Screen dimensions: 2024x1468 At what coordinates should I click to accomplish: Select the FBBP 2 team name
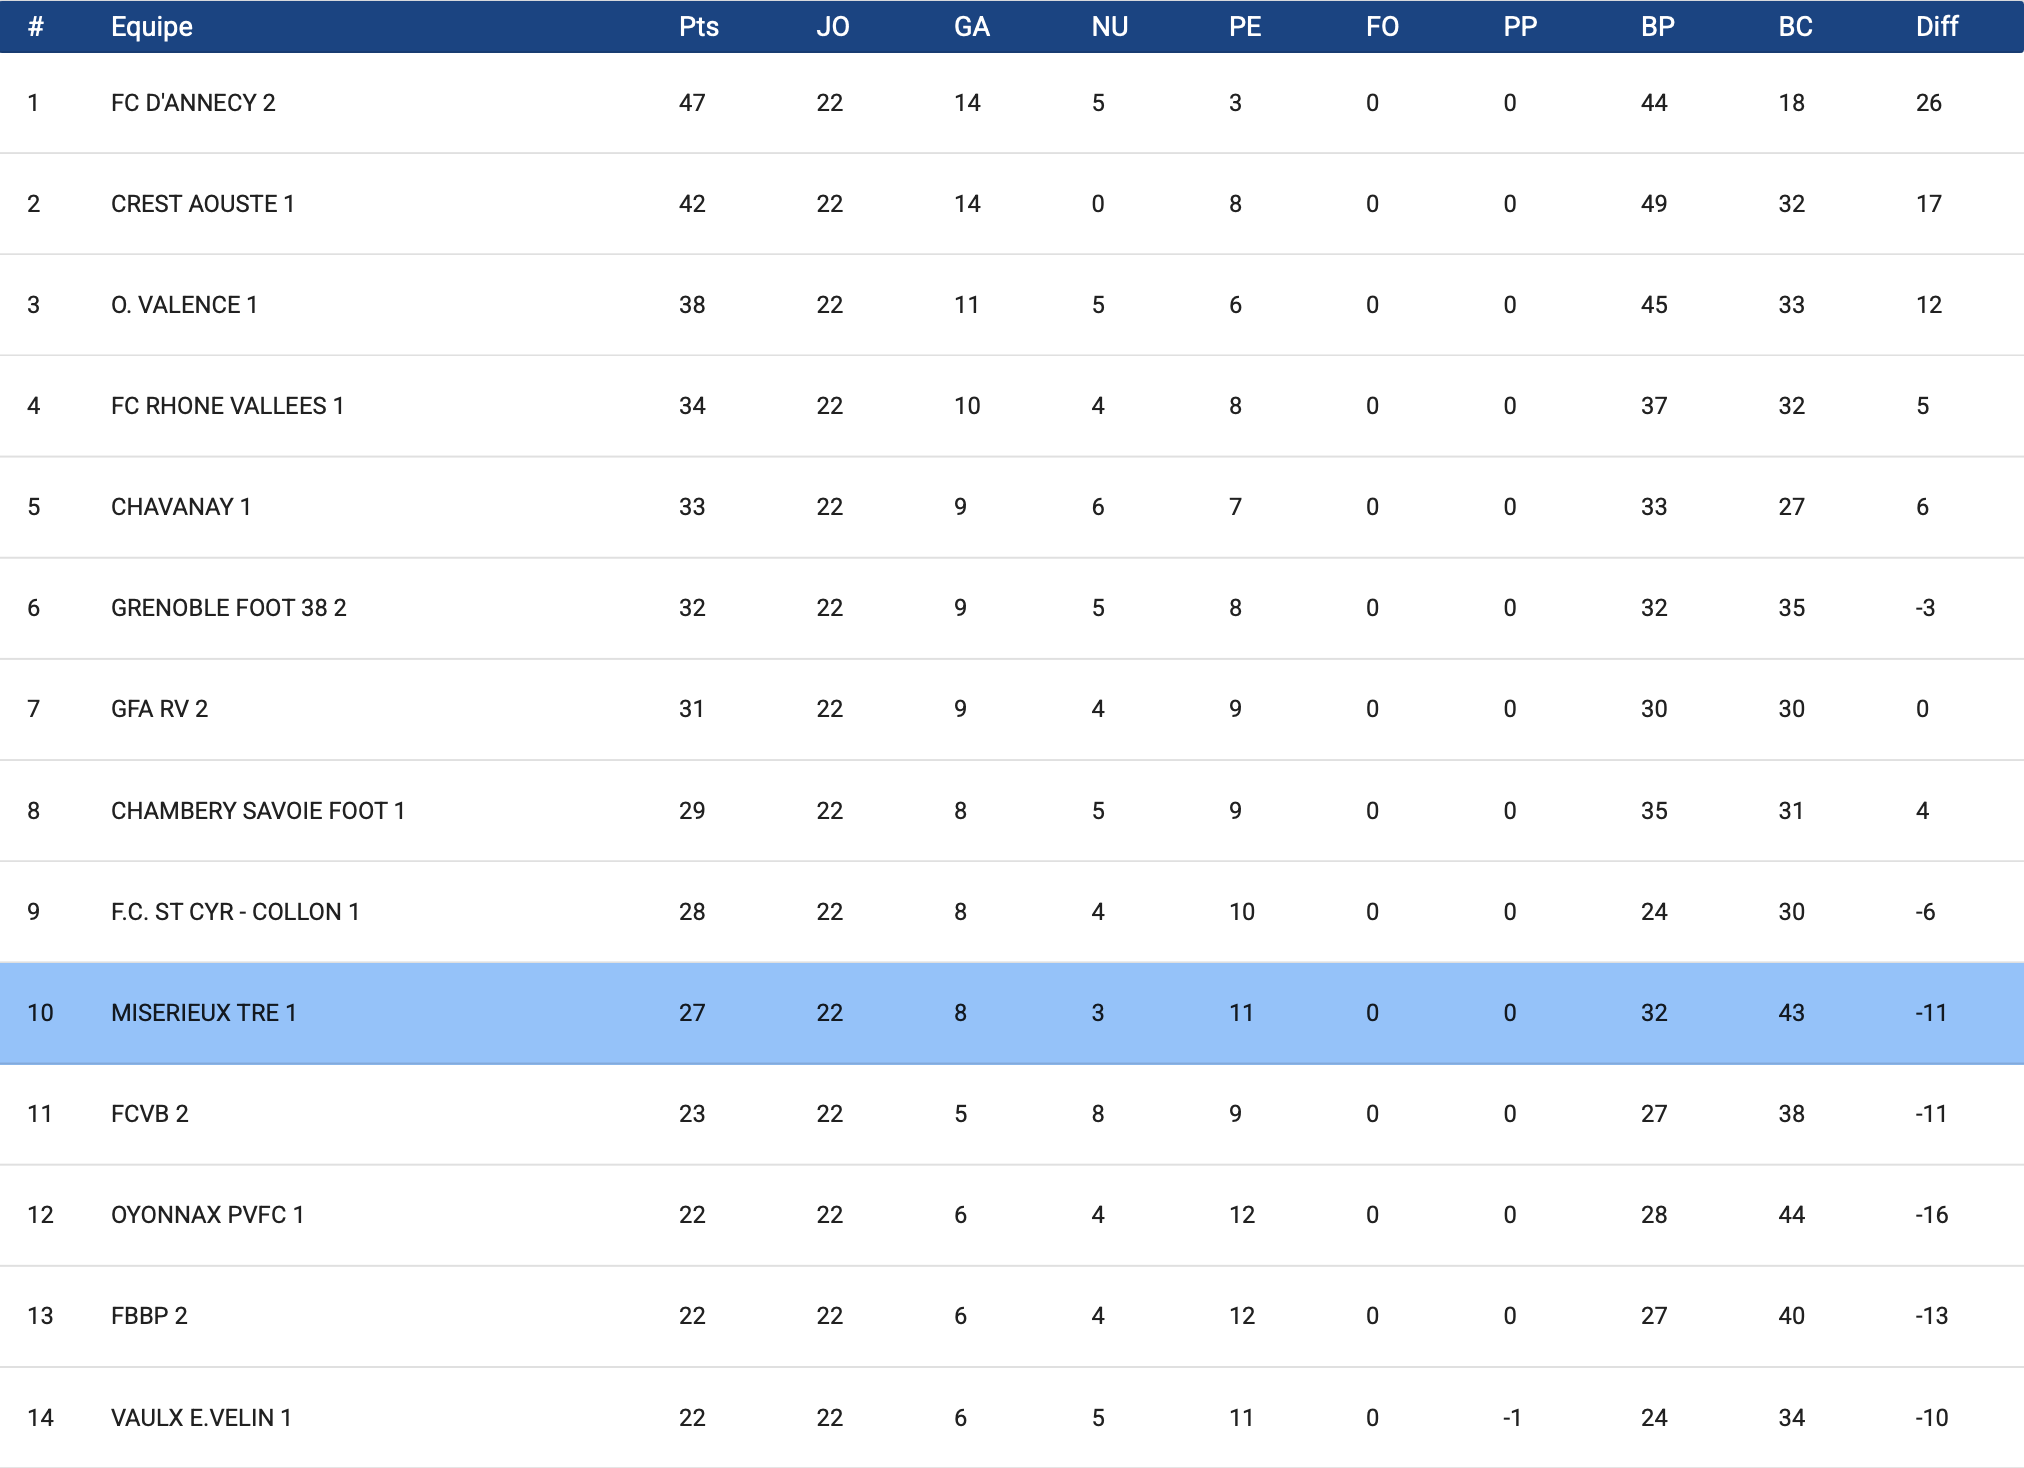[x=149, y=1316]
